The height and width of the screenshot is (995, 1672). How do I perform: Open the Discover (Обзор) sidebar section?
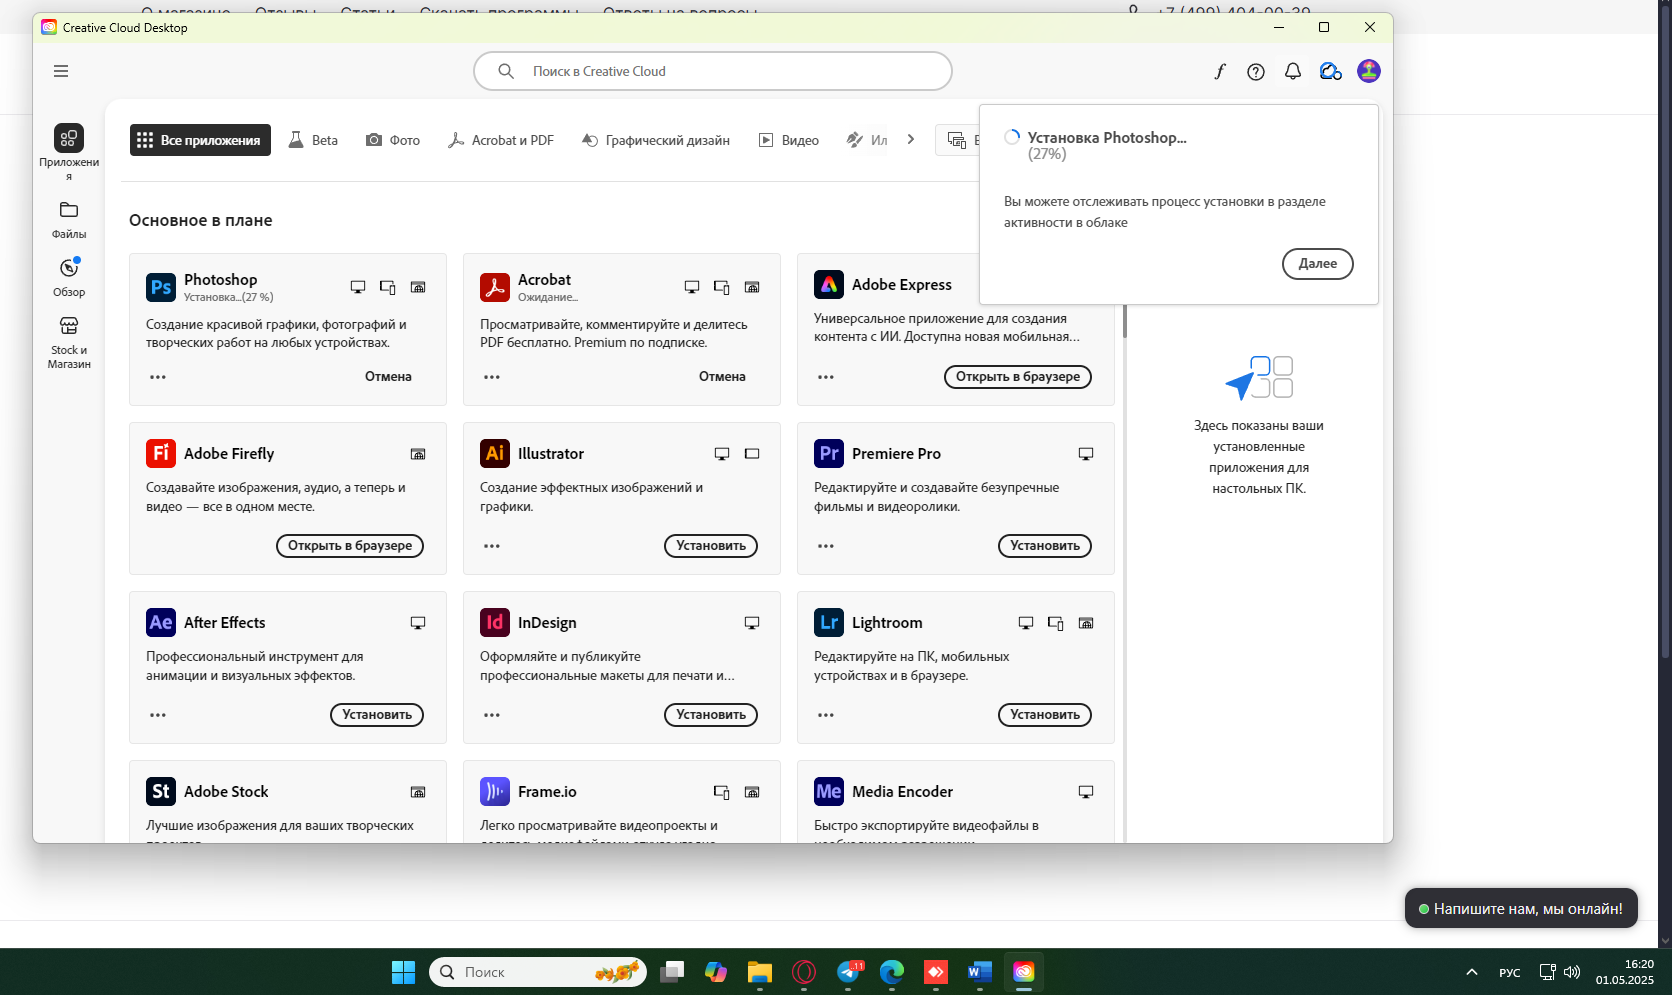click(x=69, y=278)
